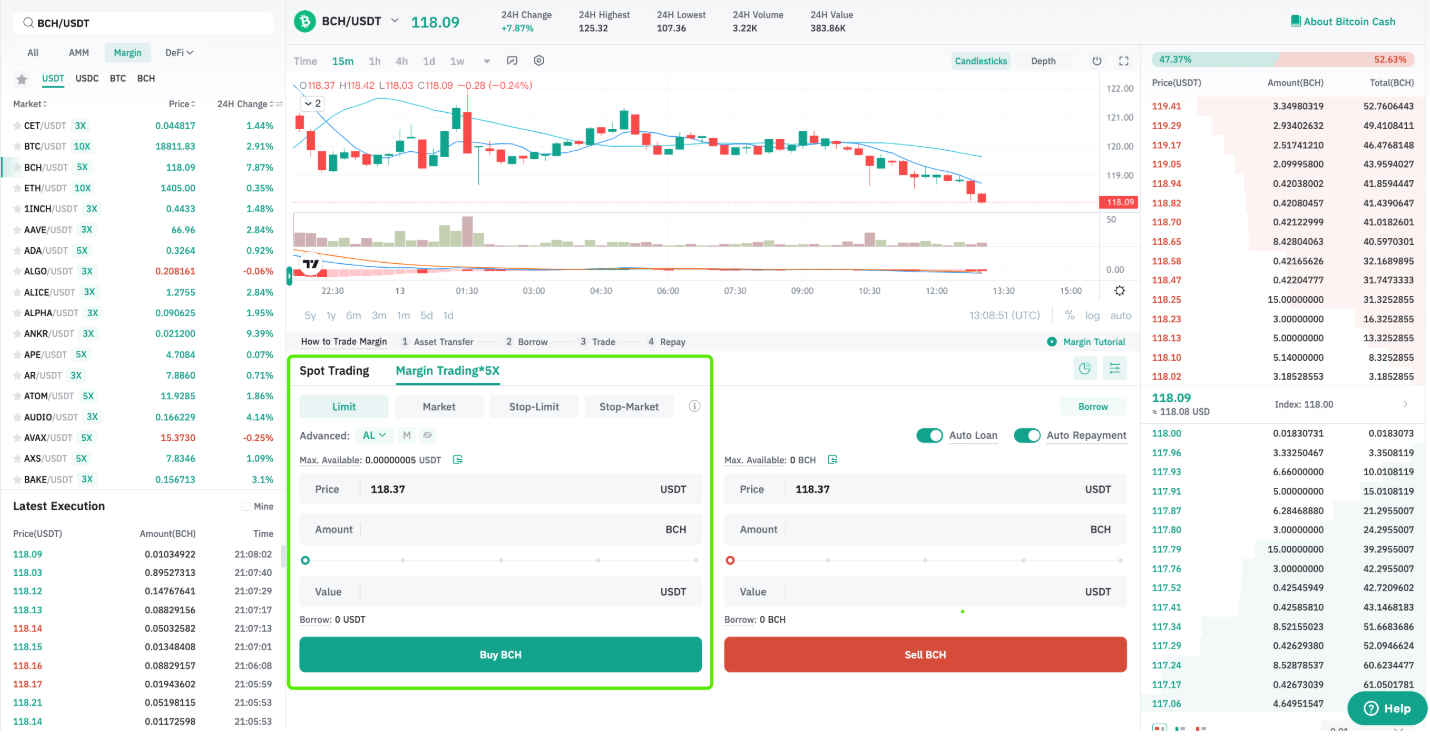1430x743 pixels.
Task: Set chart interval to 4h
Action: point(401,61)
